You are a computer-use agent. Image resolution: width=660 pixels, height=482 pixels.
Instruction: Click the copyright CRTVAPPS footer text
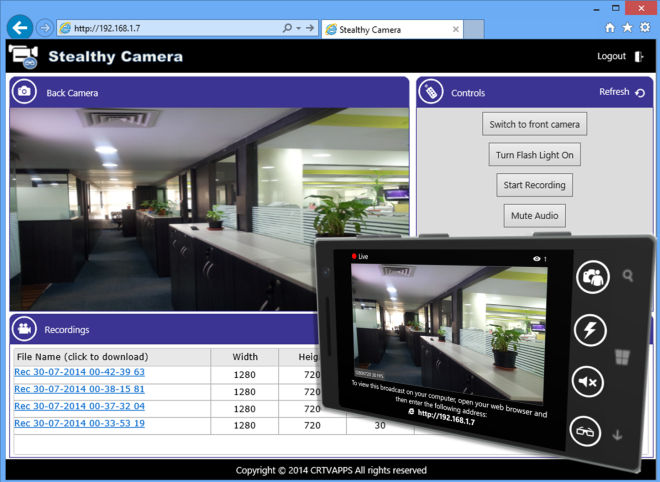click(331, 470)
